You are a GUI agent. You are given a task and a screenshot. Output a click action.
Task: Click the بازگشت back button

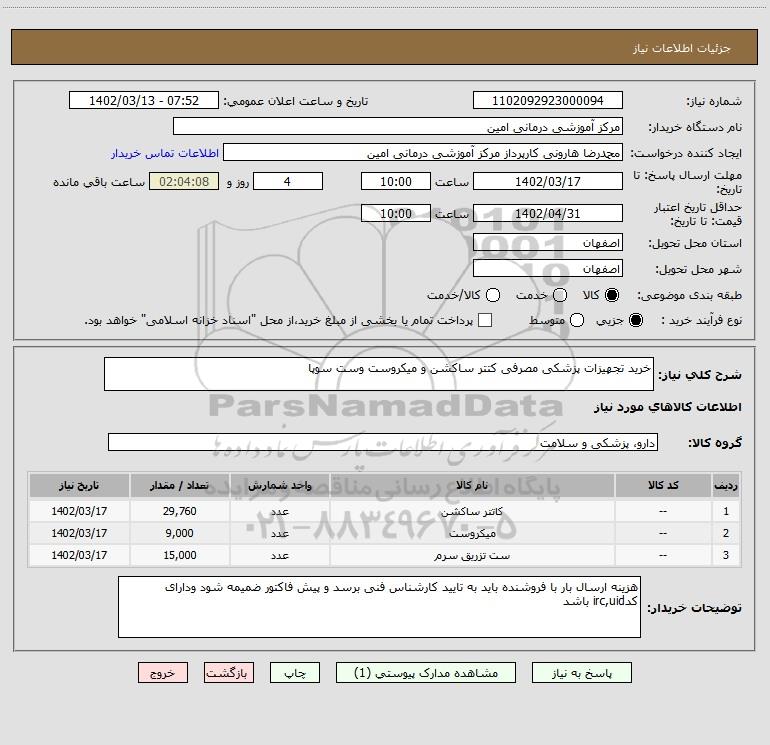(229, 673)
